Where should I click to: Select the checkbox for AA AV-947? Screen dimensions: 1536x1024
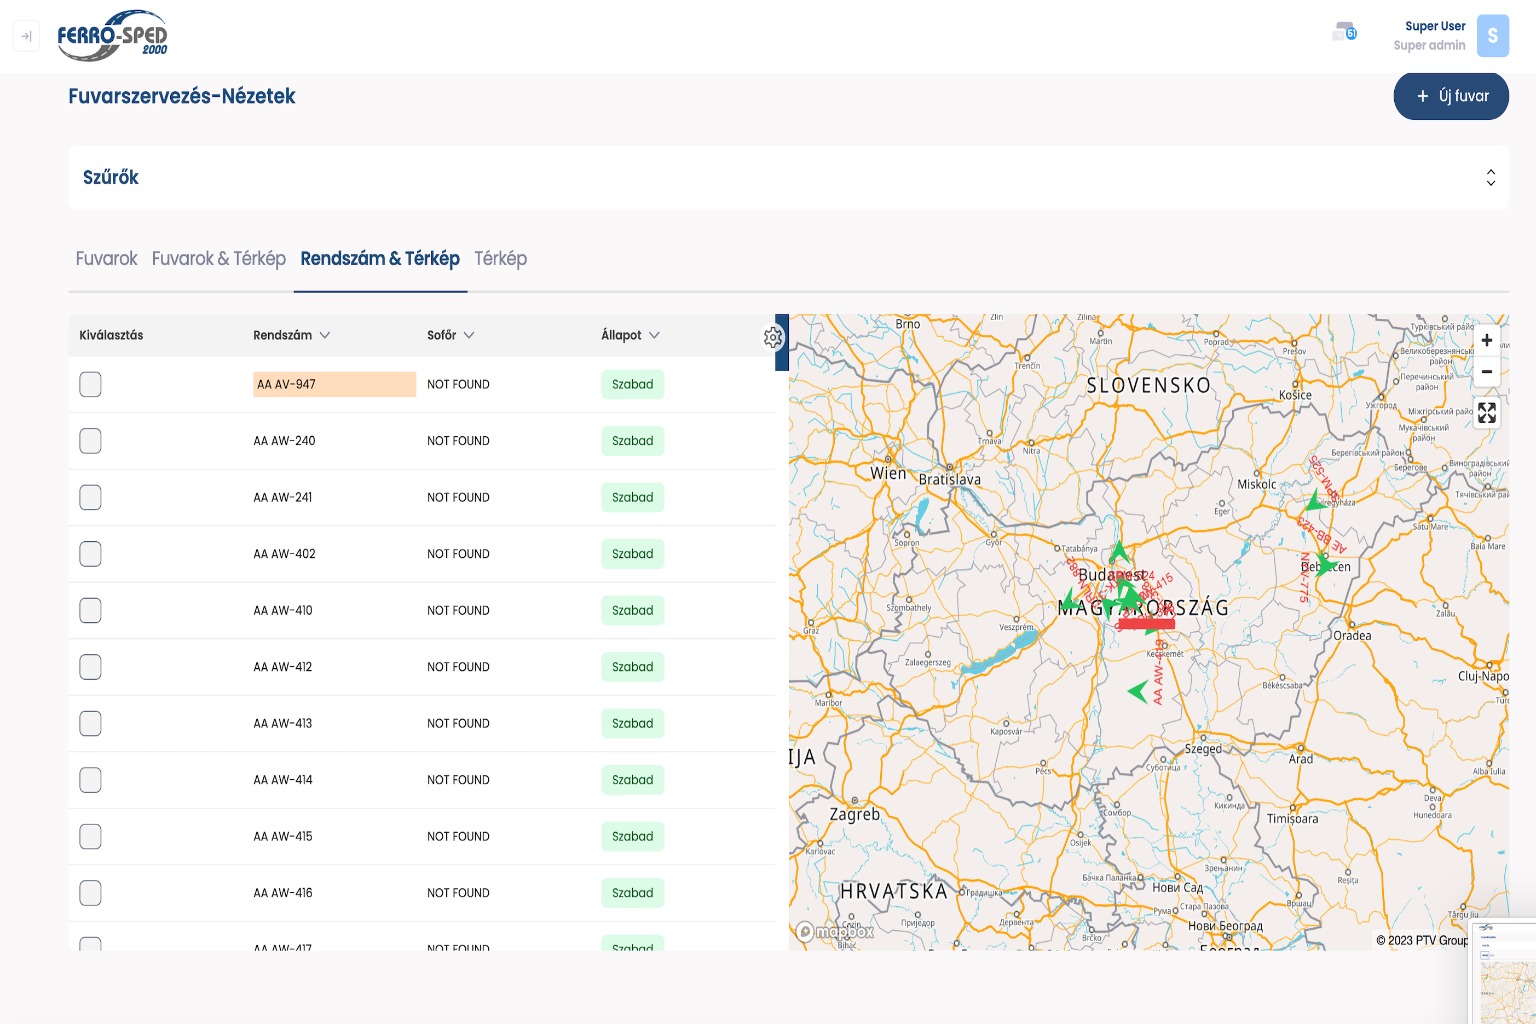pos(90,384)
